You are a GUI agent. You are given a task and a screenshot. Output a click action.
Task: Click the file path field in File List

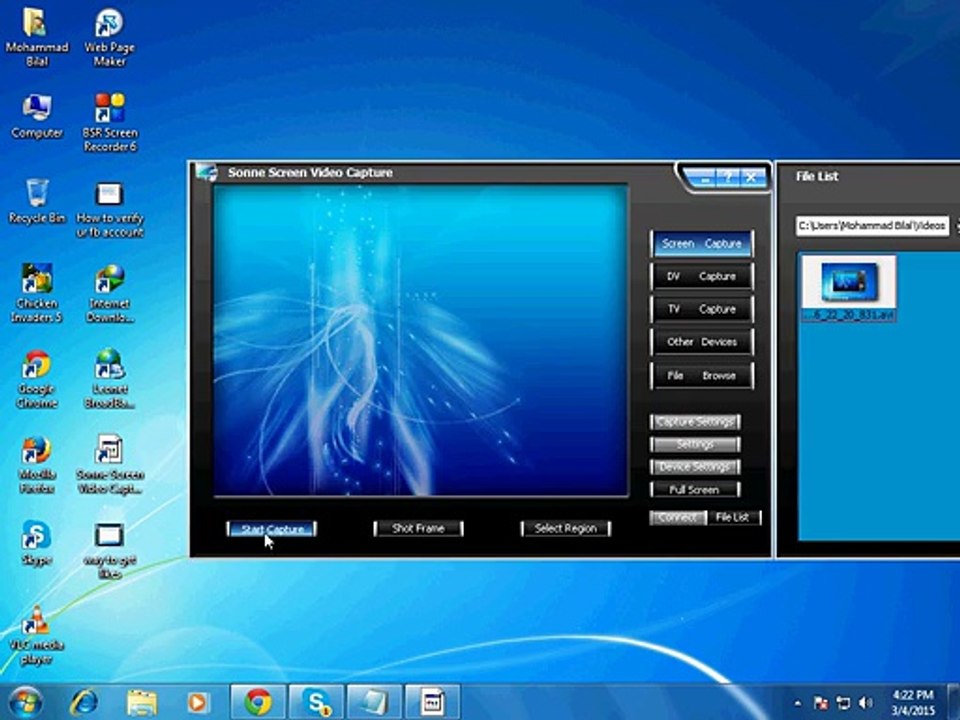pos(872,225)
